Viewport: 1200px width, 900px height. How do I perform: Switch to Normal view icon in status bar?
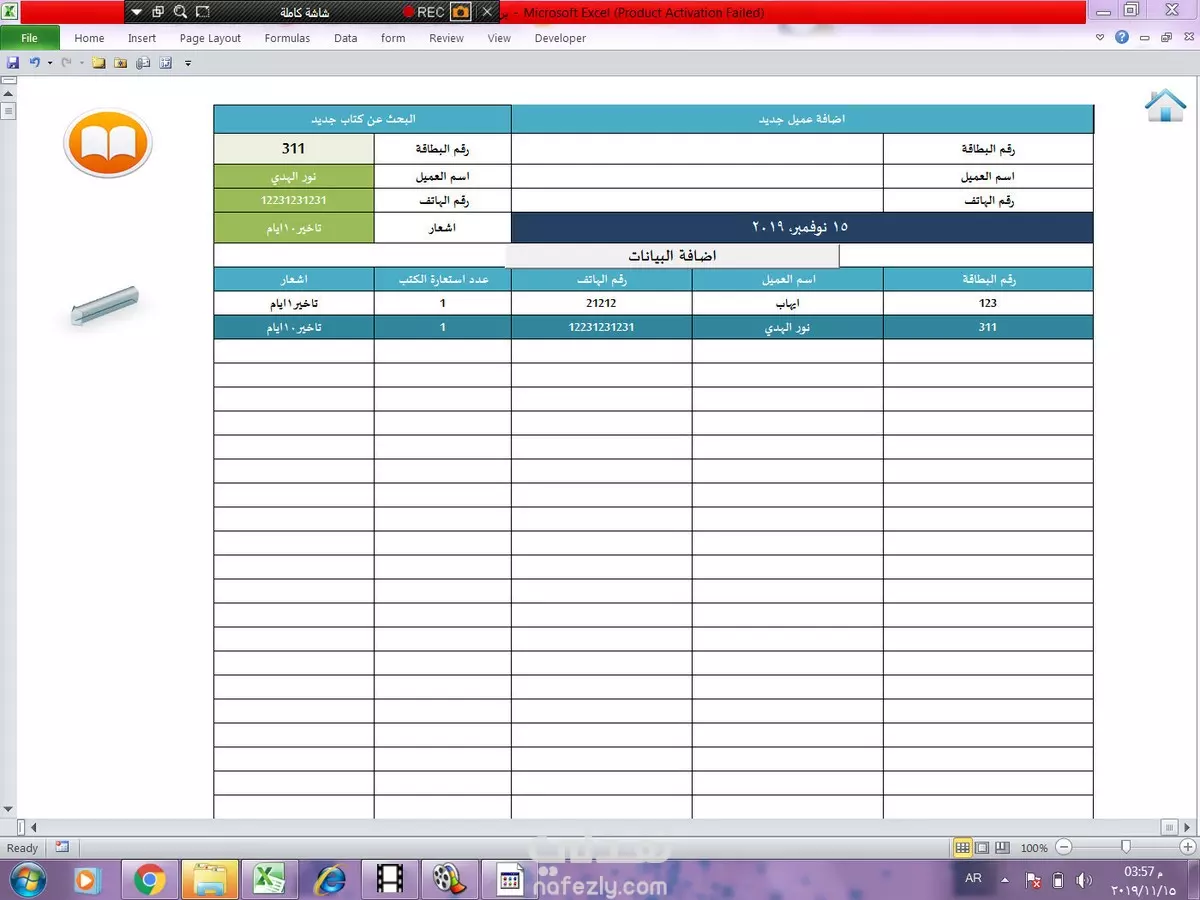(x=962, y=847)
